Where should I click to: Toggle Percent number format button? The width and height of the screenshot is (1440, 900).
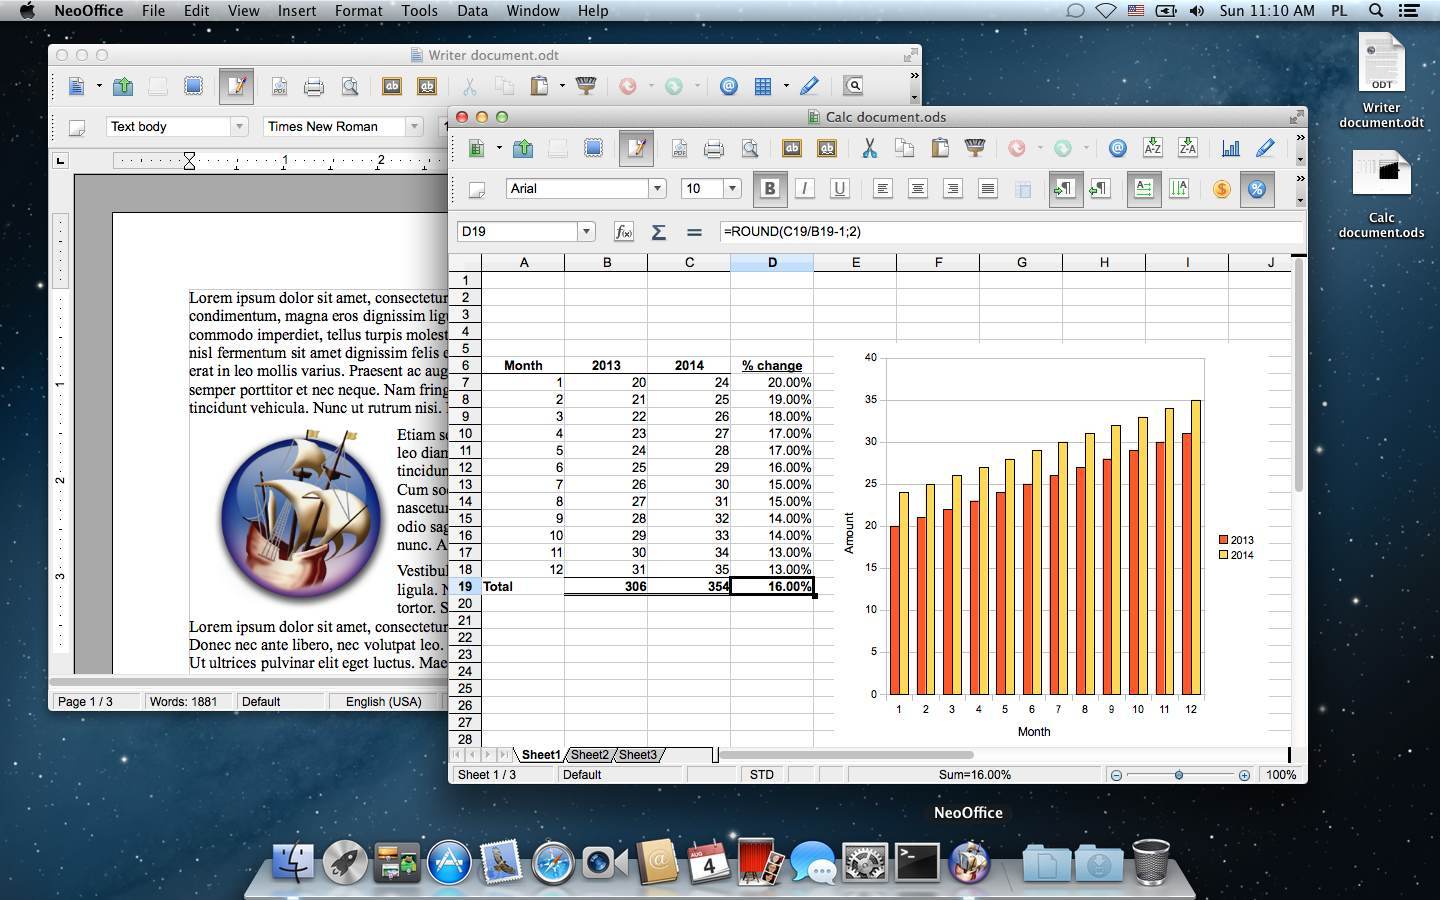(1257, 189)
